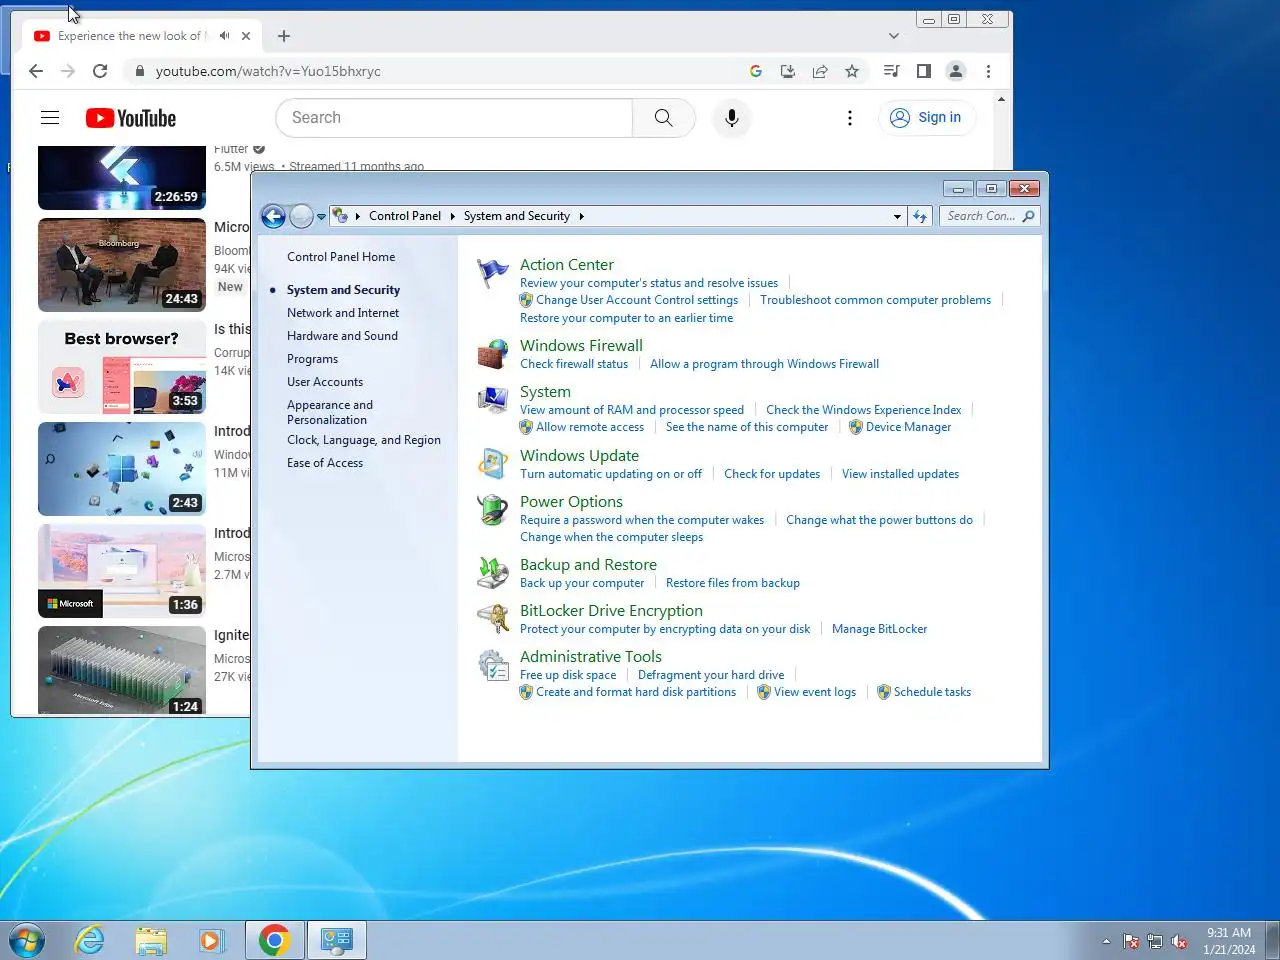Open YouTube settings three-dot menu
Viewport: 1280px width, 960px height.
click(850, 118)
